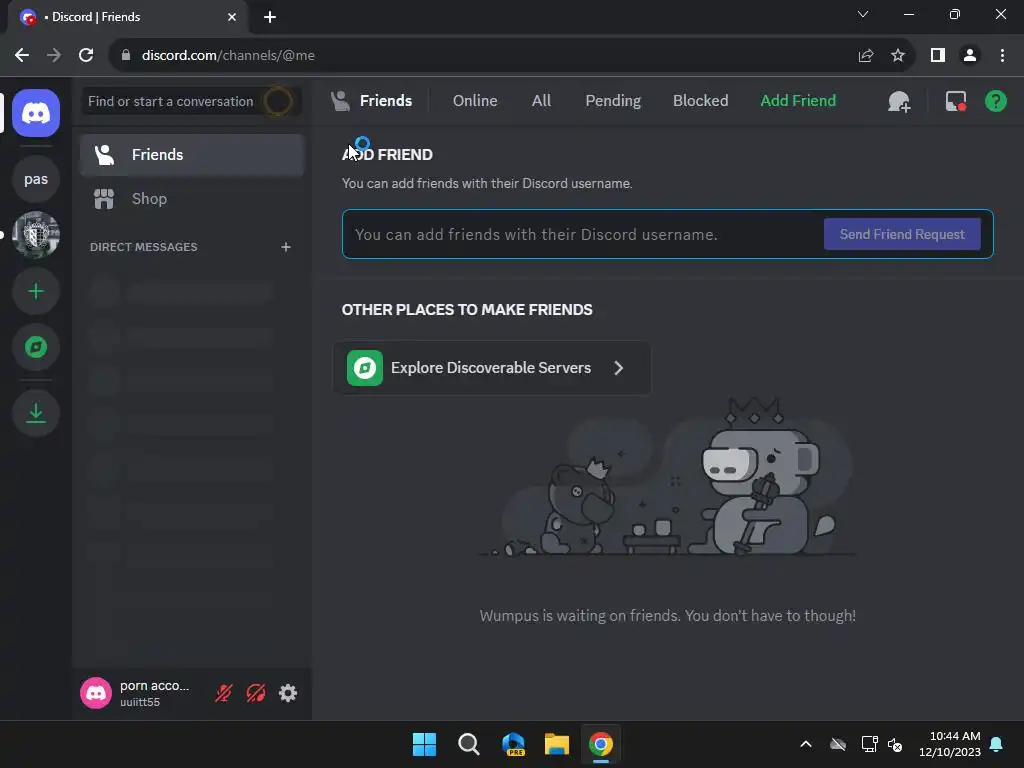This screenshot has width=1024, height=768.
Task: Open Windows Start menu
Action: pos(424,744)
